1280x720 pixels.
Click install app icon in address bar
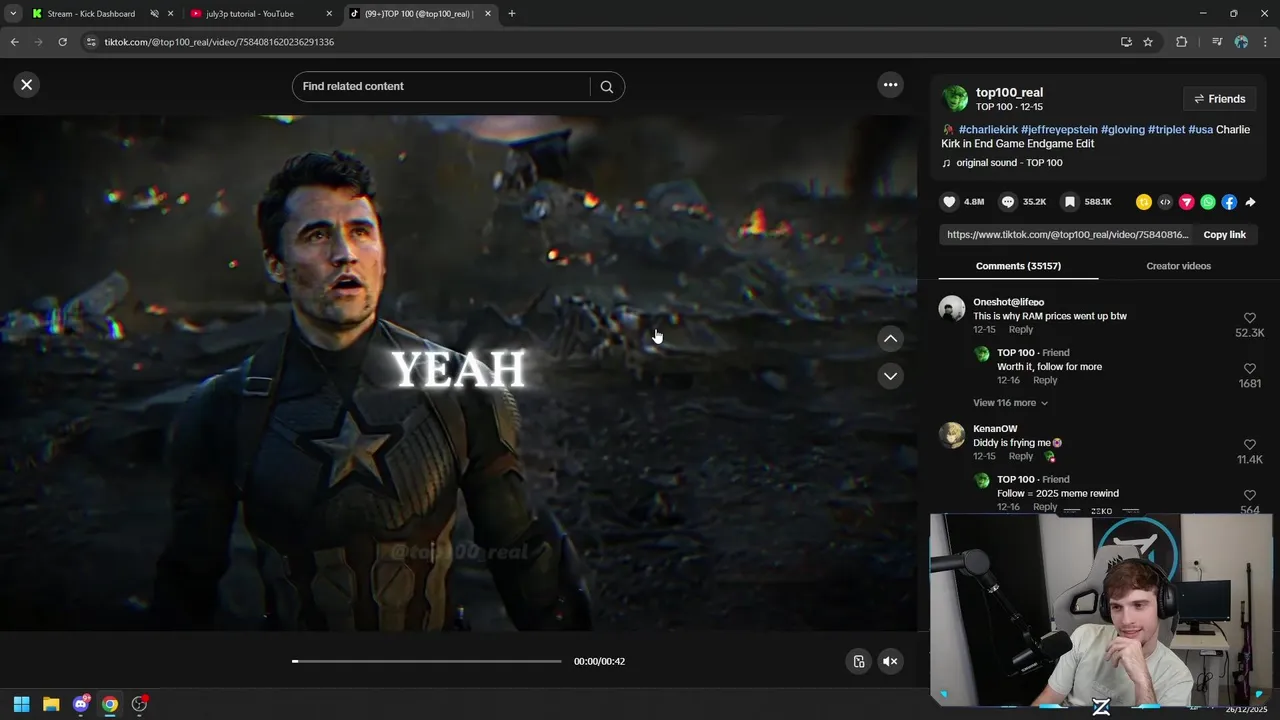[1126, 42]
